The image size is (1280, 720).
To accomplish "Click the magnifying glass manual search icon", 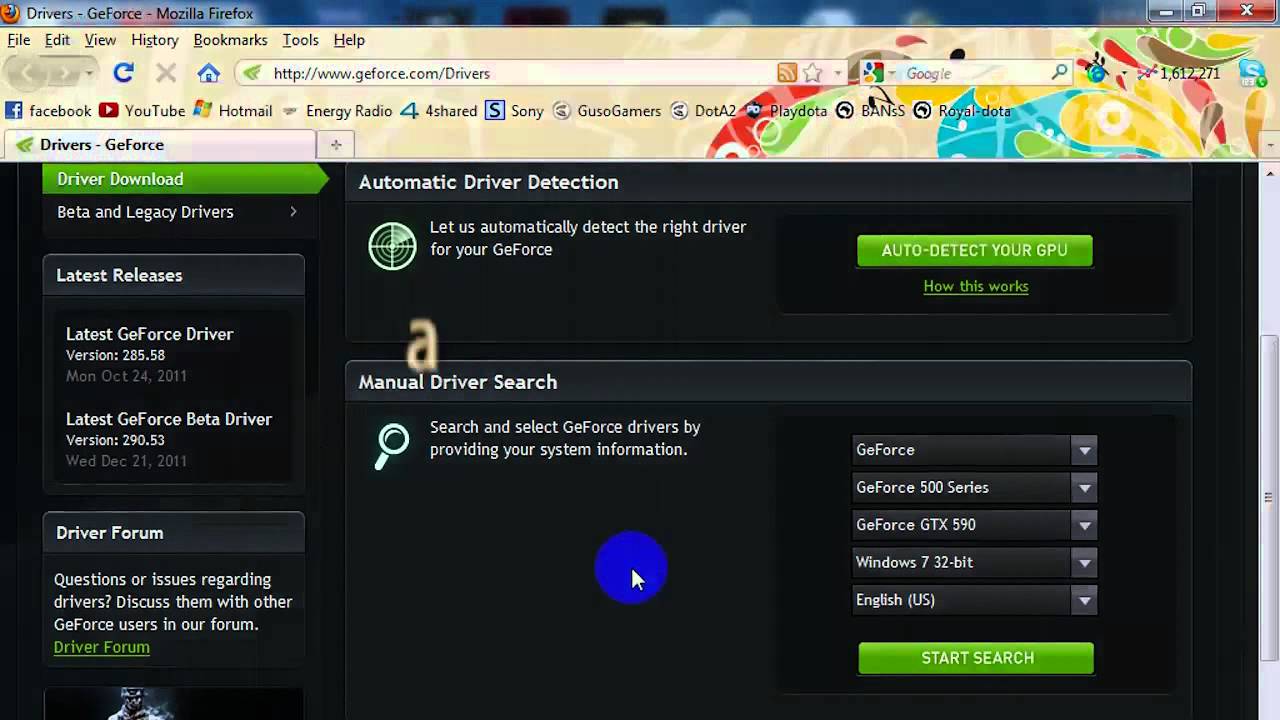I will click(392, 446).
